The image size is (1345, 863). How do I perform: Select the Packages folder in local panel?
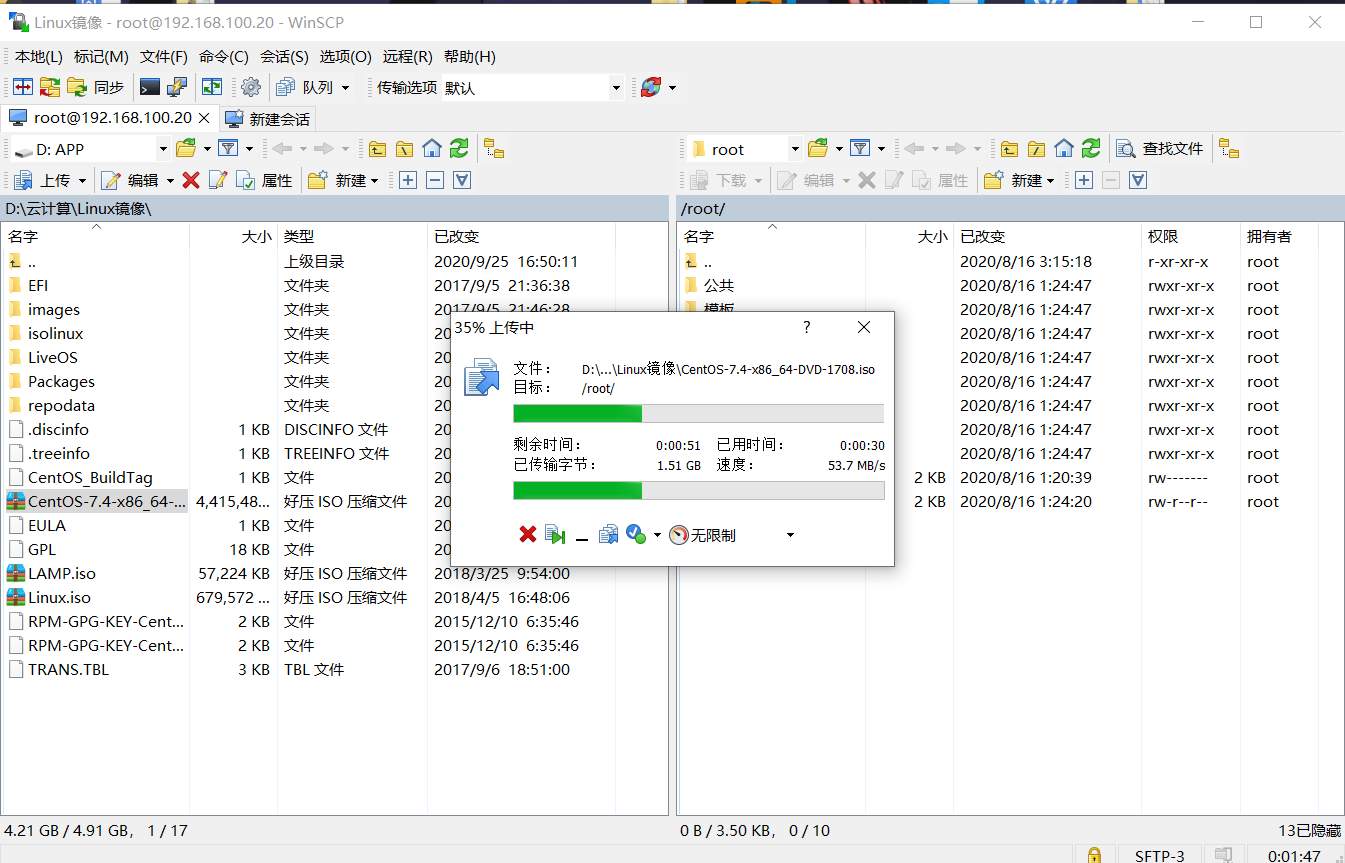pos(61,382)
